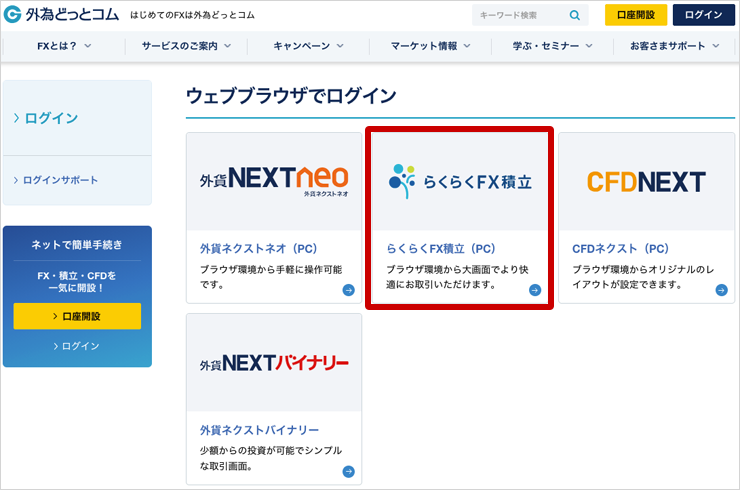Click the 外貨NEXTneo logo image

click(x=274, y=181)
